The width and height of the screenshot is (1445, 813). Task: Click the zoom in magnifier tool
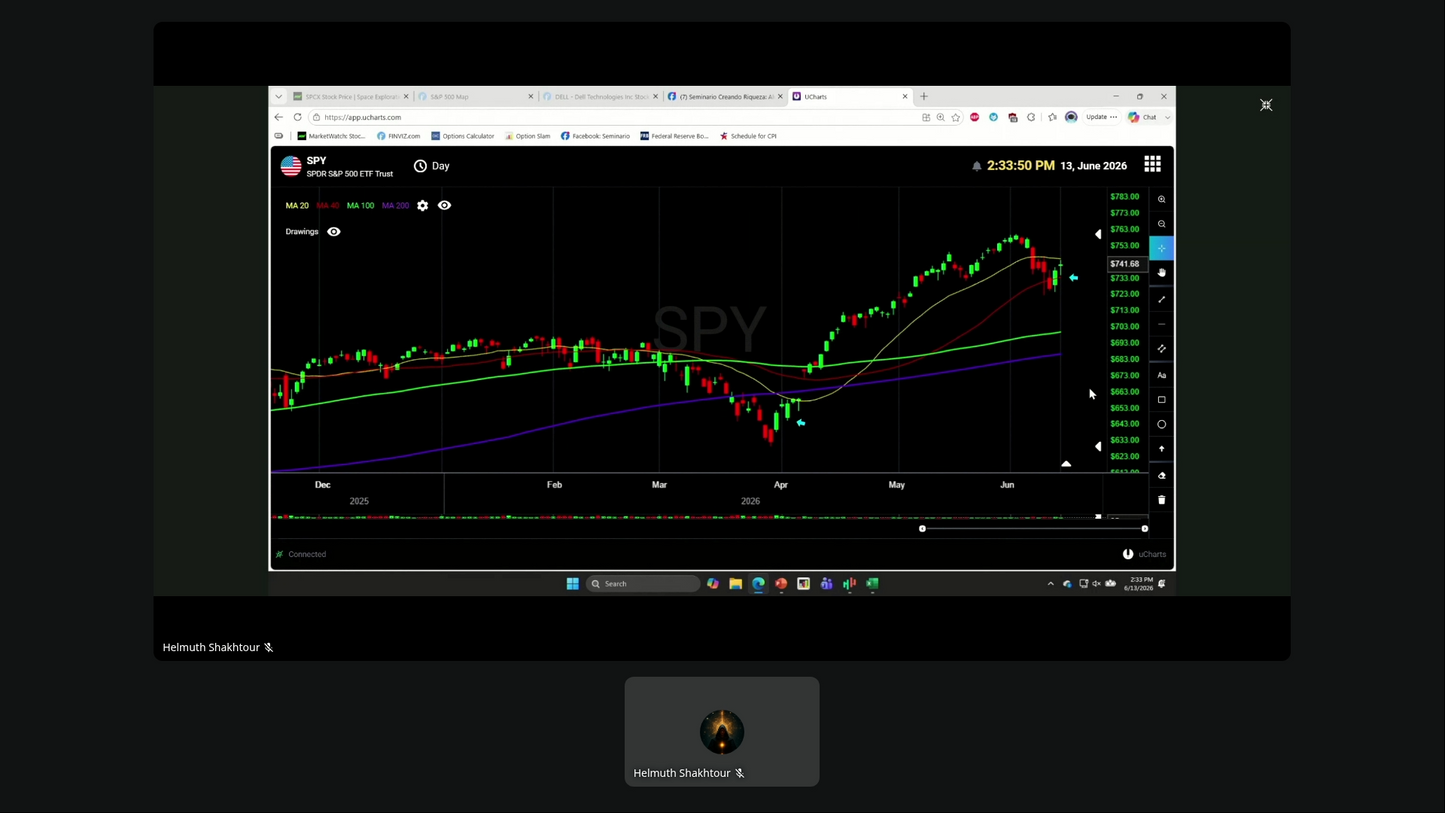point(1161,200)
